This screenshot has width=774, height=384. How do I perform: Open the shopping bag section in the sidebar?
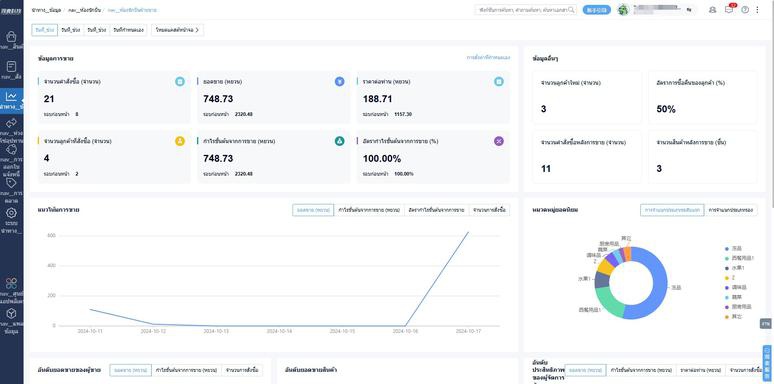tap(11, 38)
